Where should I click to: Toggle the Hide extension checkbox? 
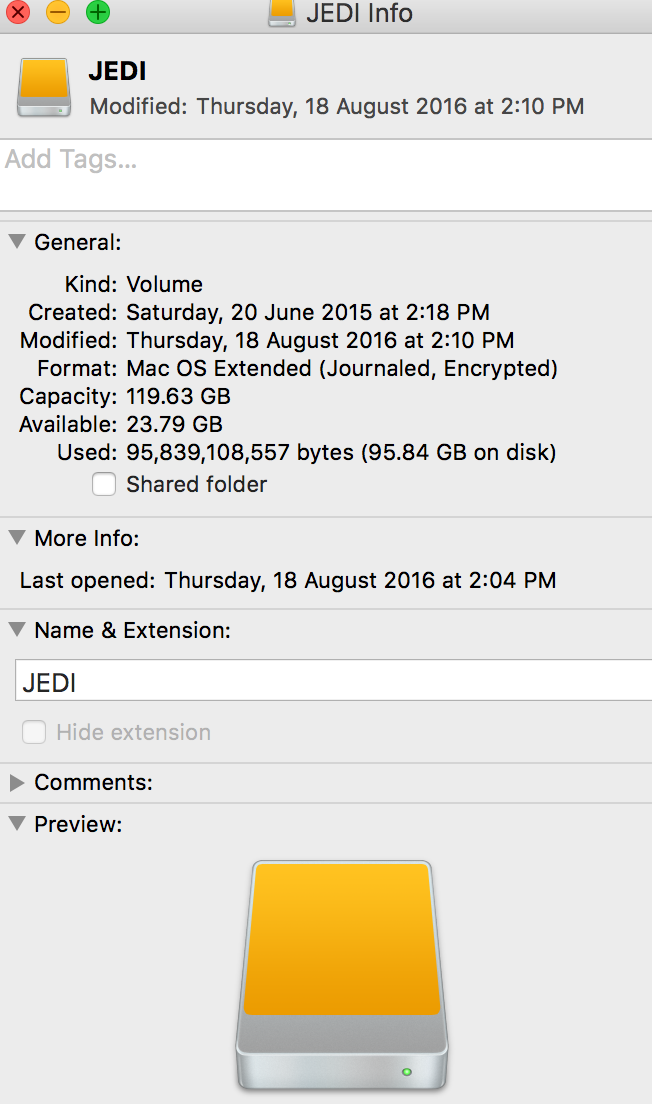pyautogui.click(x=34, y=732)
